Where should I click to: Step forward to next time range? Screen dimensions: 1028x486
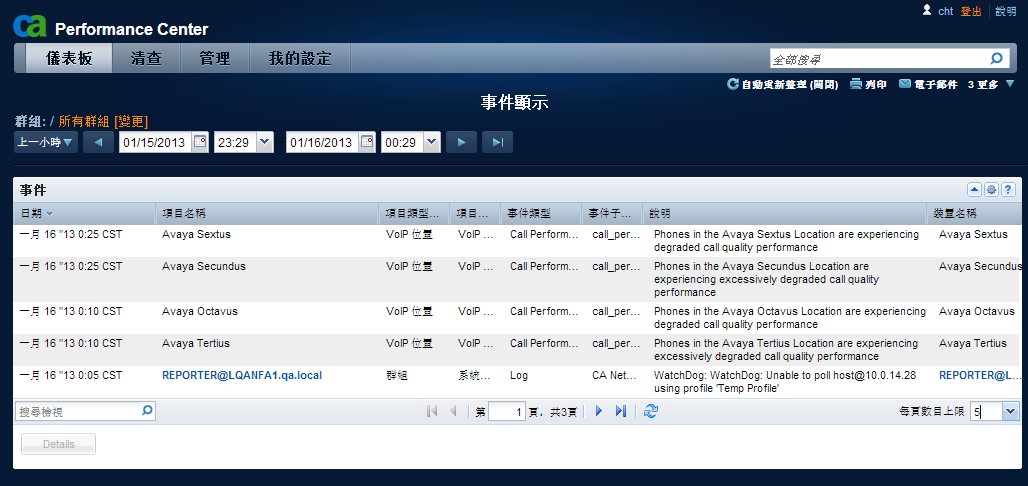tap(462, 142)
